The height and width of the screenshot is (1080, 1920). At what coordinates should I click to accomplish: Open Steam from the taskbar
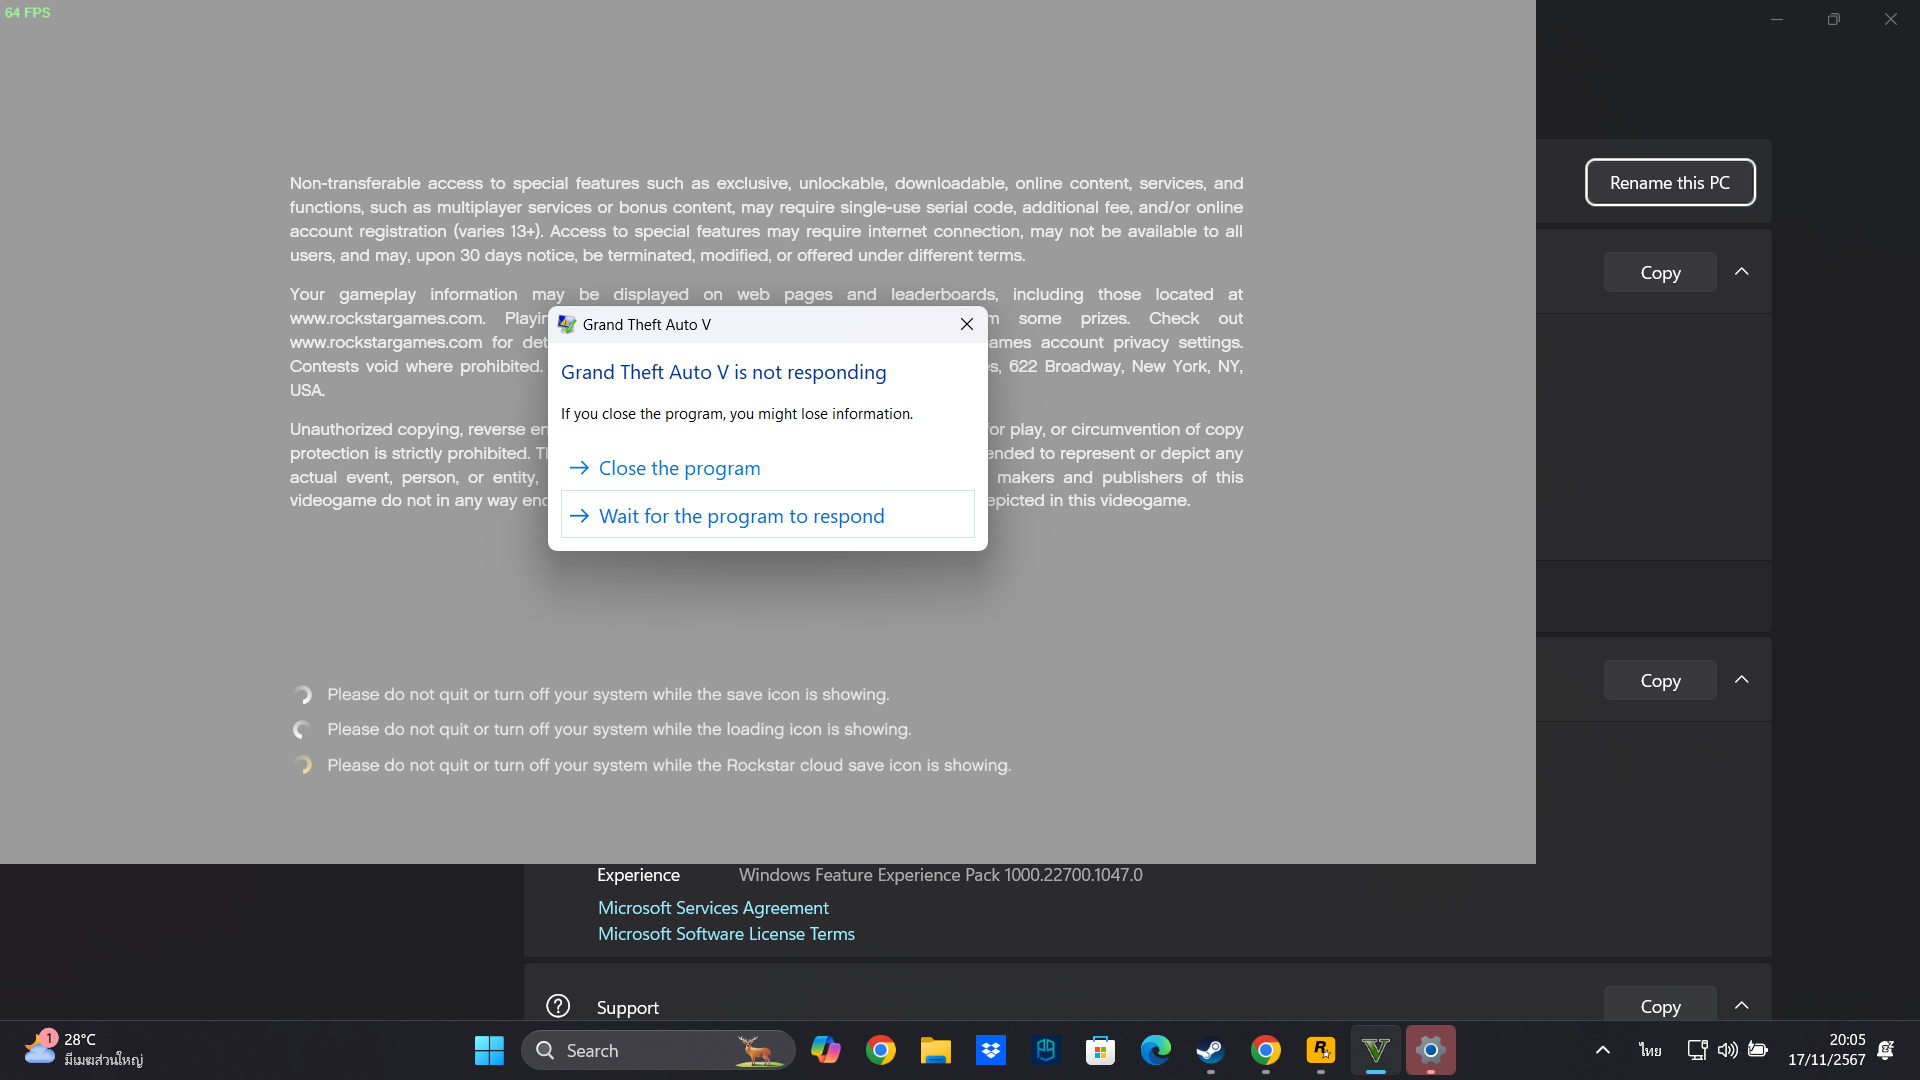pyautogui.click(x=1211, y=1050)
